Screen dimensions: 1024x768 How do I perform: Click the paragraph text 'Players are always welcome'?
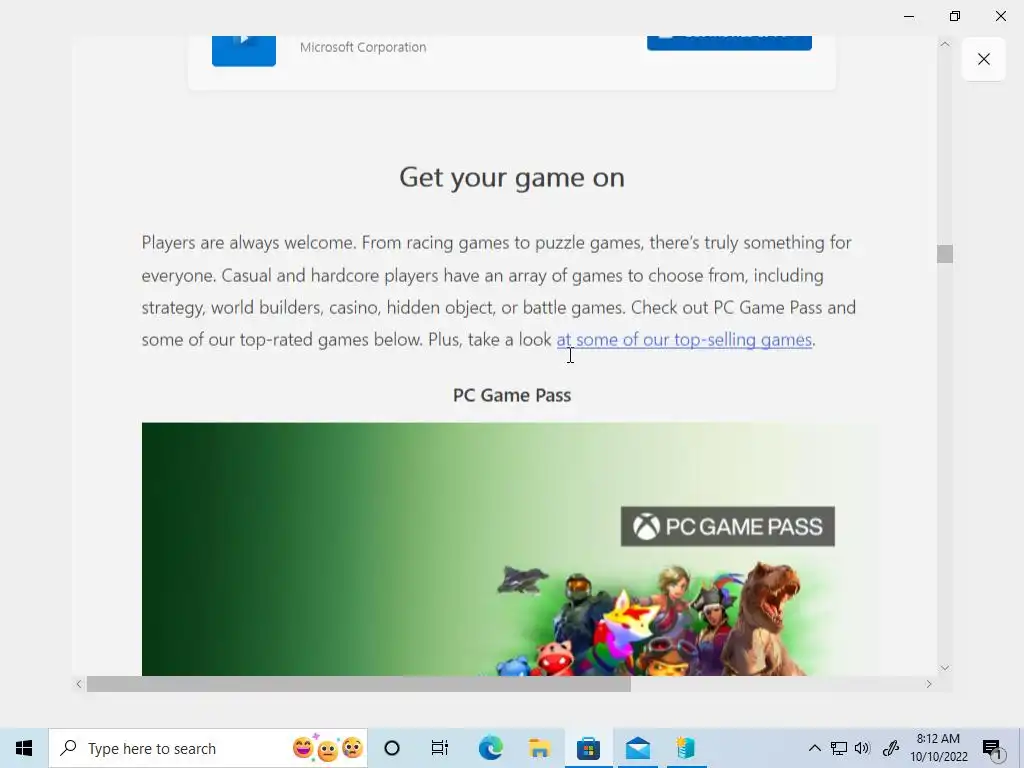249,242
